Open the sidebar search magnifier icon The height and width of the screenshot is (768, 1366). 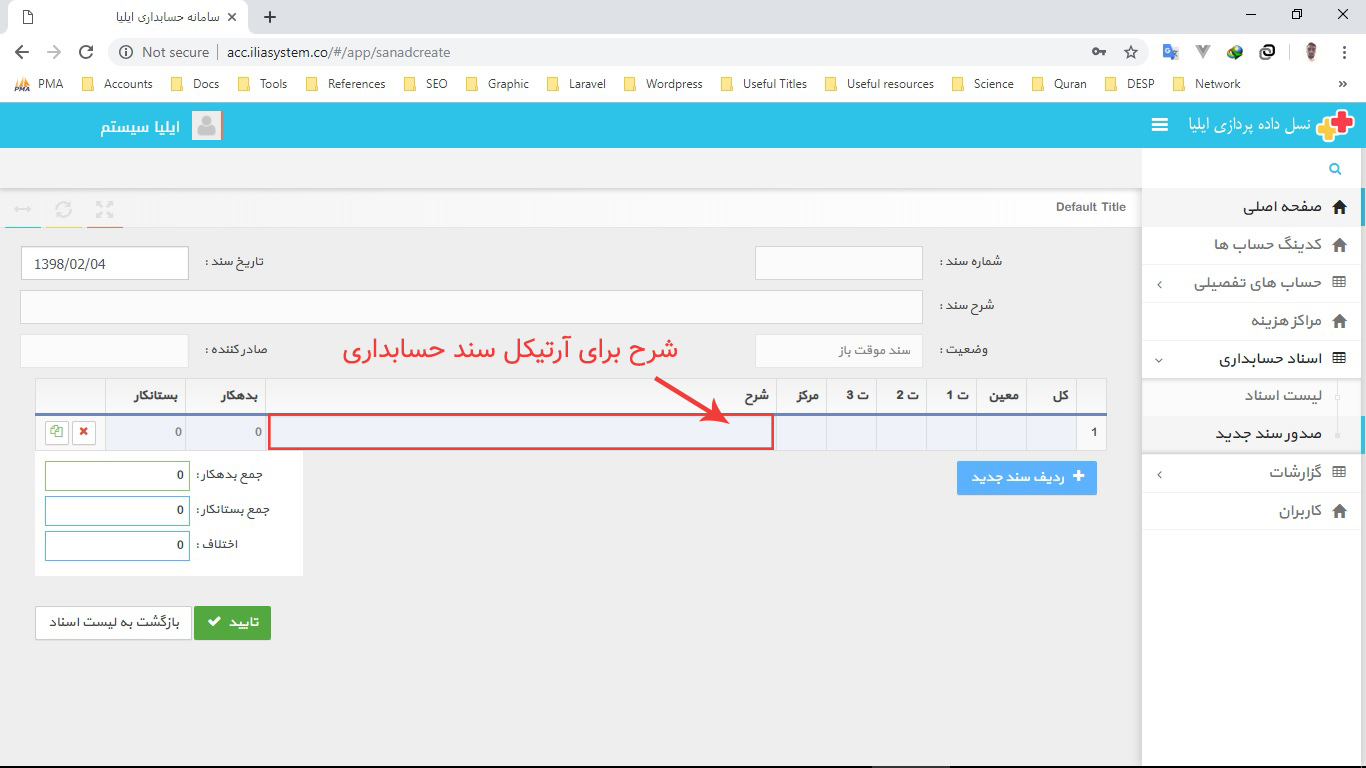coord(1335,168)
